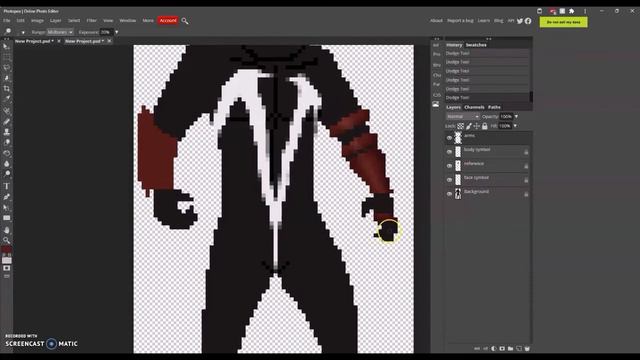Toggle lock image pixels brush icon
Viewport: 640px width, 360px height.
pyautogui.click(x=469, y=126)
